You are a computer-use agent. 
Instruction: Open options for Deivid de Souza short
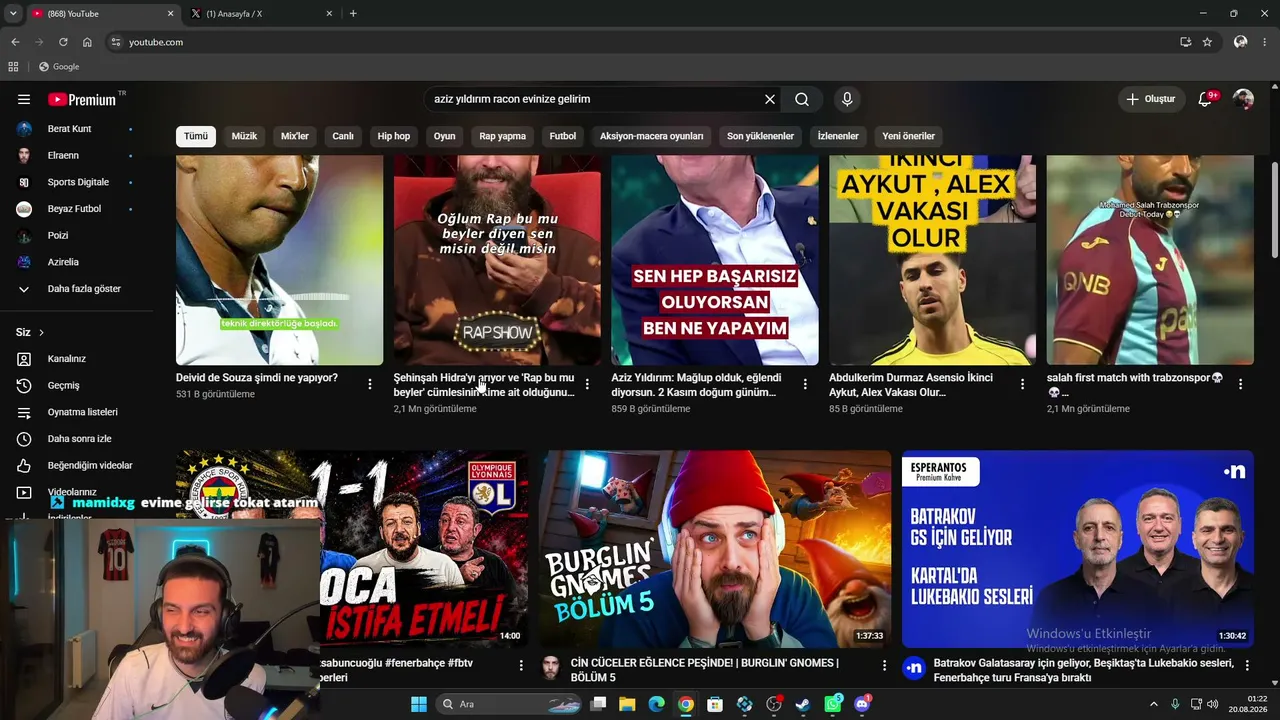point(369,384)
